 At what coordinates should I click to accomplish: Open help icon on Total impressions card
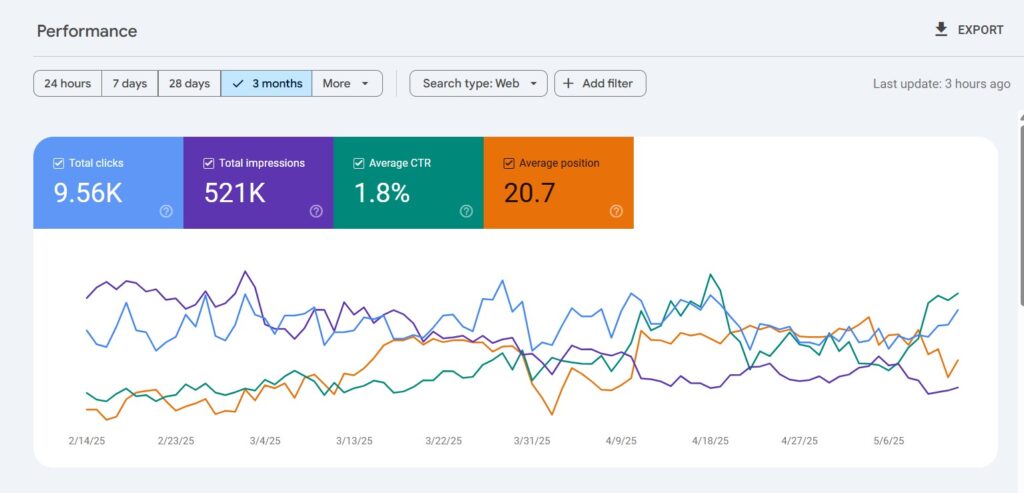316,211
